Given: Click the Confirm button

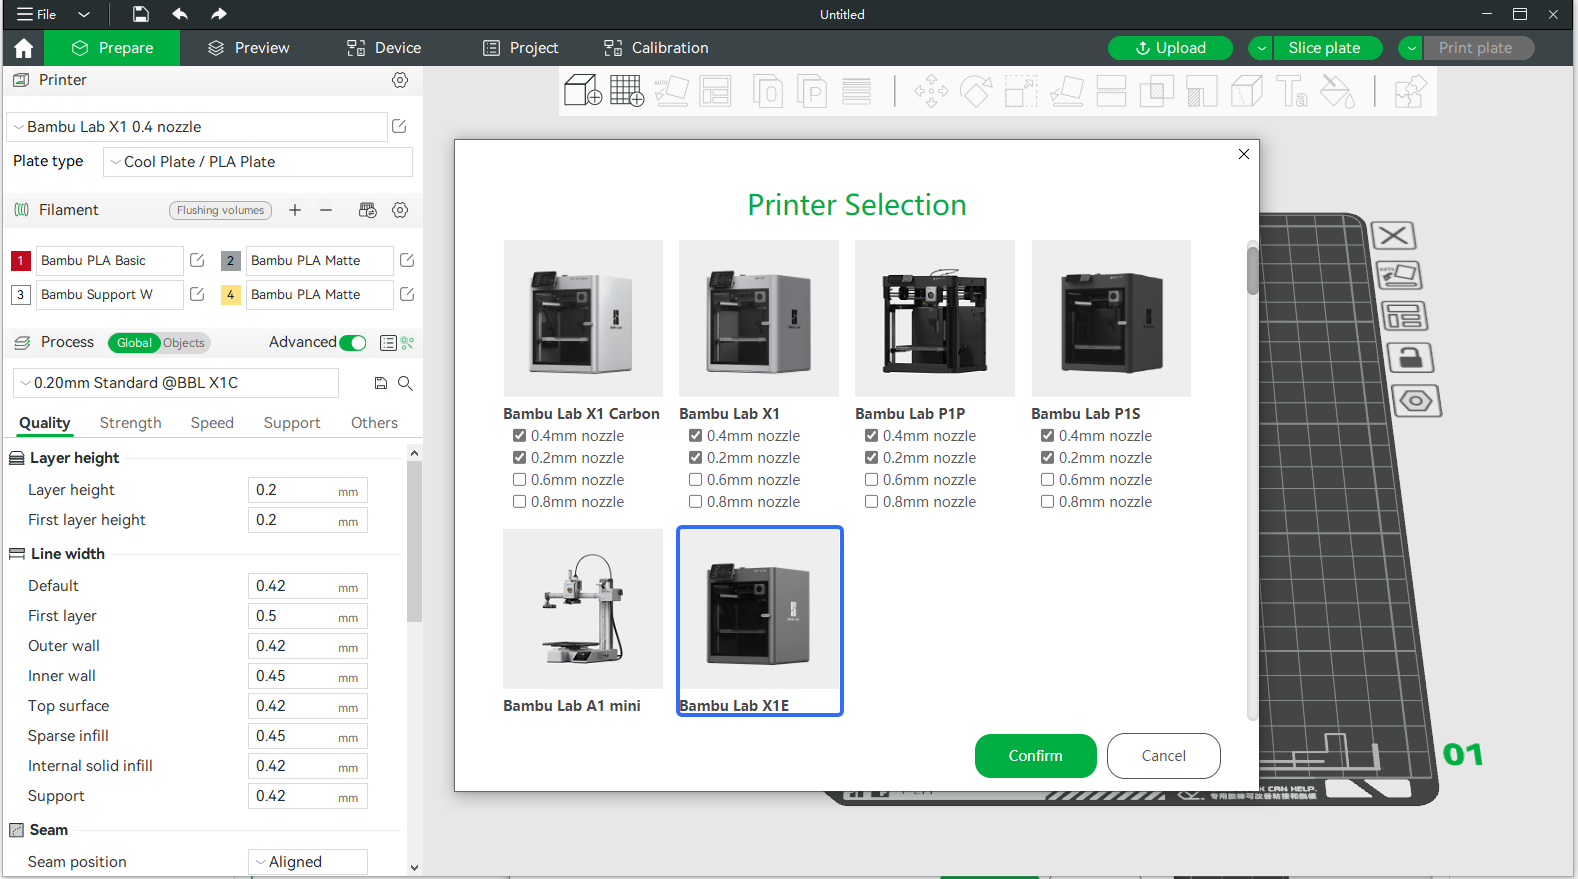Looking at the screenshot, I should (1036, 756).
